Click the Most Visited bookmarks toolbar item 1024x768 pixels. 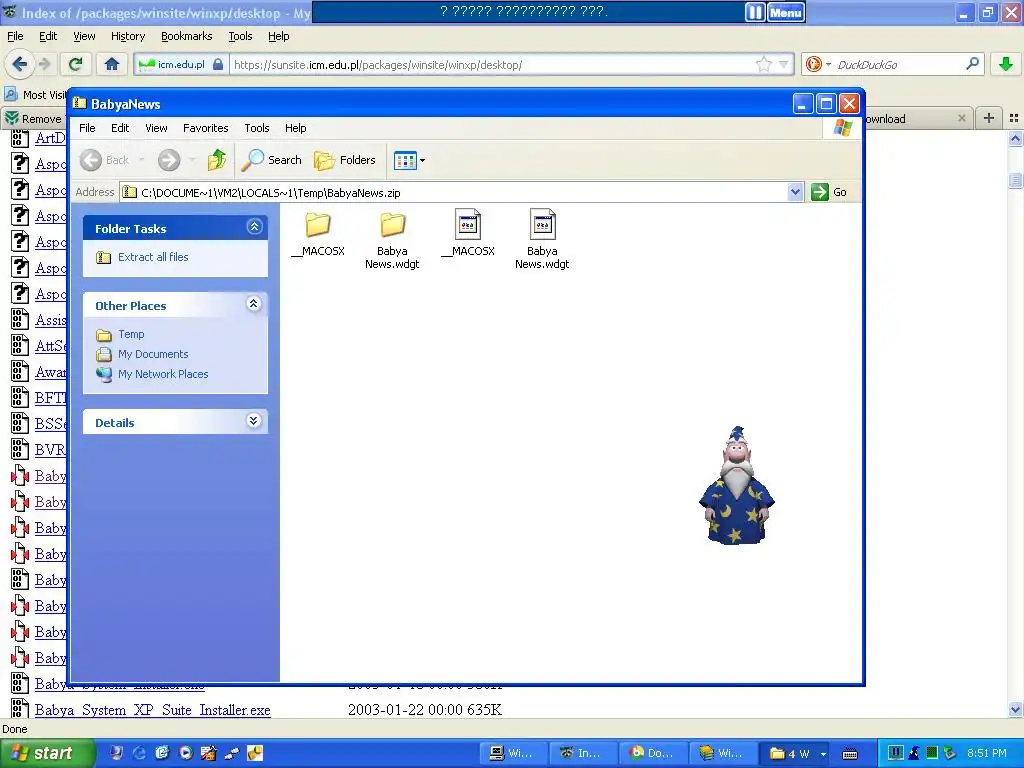click(35, 95)
